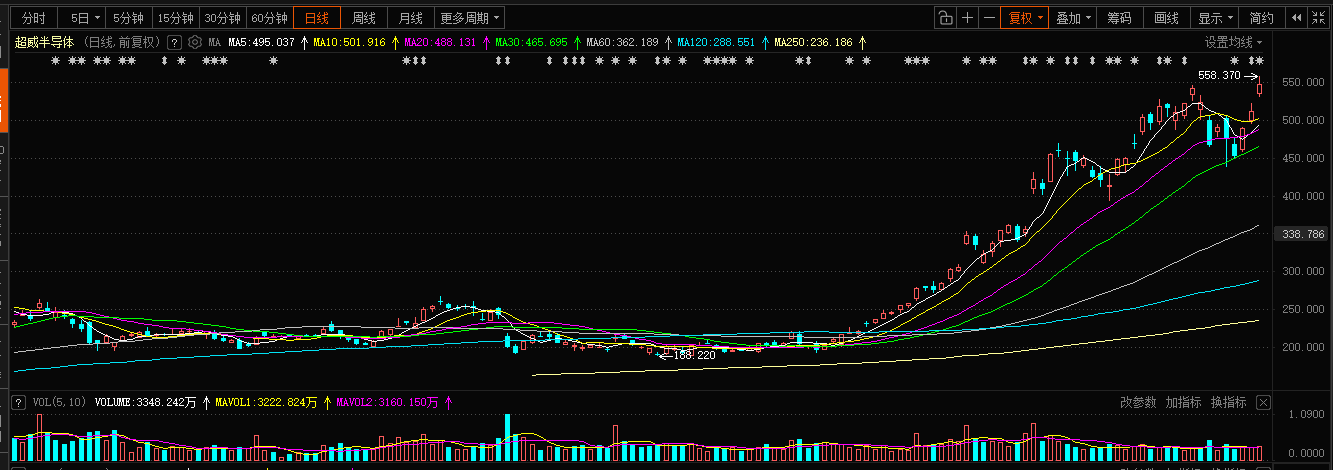Viewport: 1333px width, 470px height.
Task: Toggle the 筹码 chip distribution view
Action: pos(1119,18)
